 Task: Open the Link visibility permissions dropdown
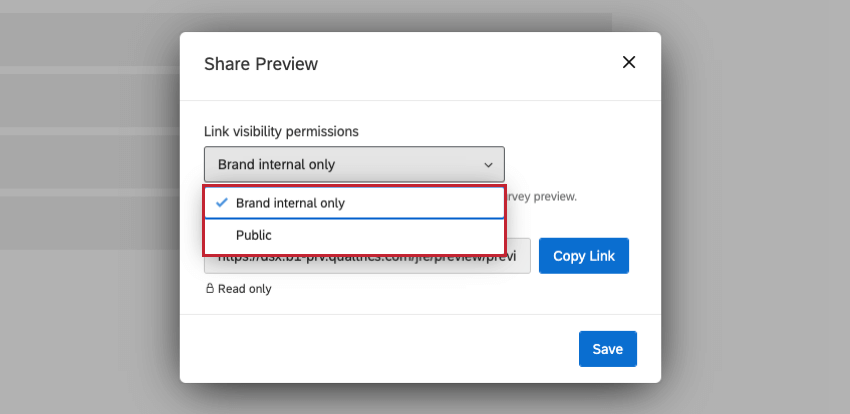click(x=354, y=164)
